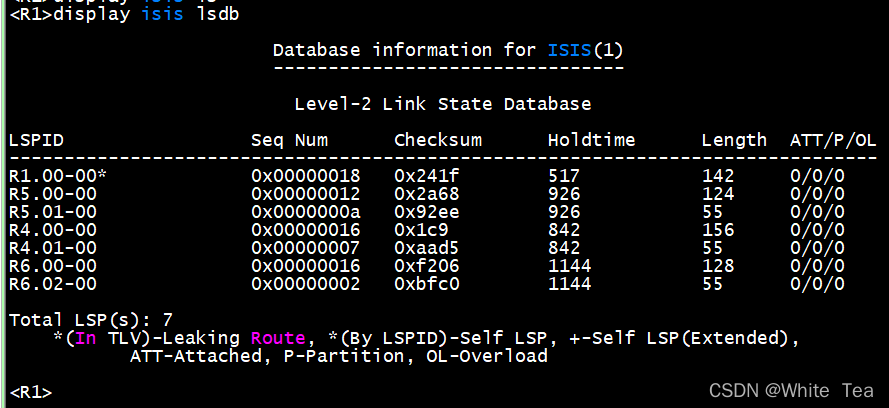Click the empty <R1> prompt at the bottom

(x=30, y=391)
